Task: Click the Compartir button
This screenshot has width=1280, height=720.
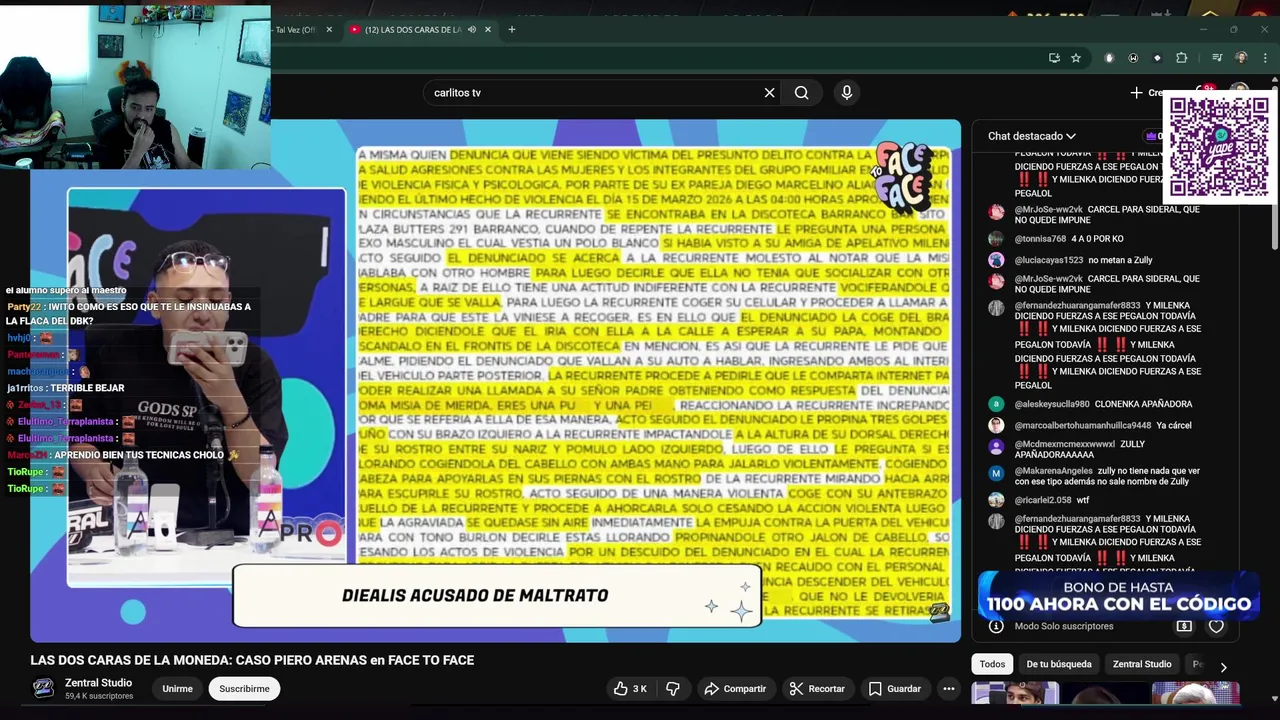Action: coord(735,689)
